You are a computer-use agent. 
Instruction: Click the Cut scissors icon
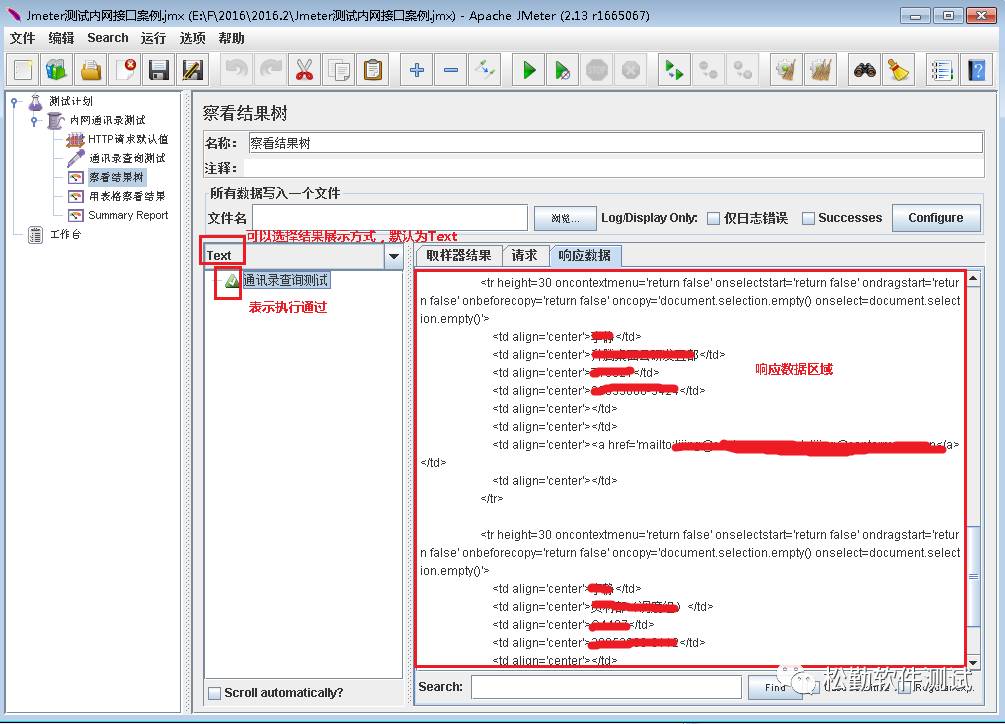[304, 70]
